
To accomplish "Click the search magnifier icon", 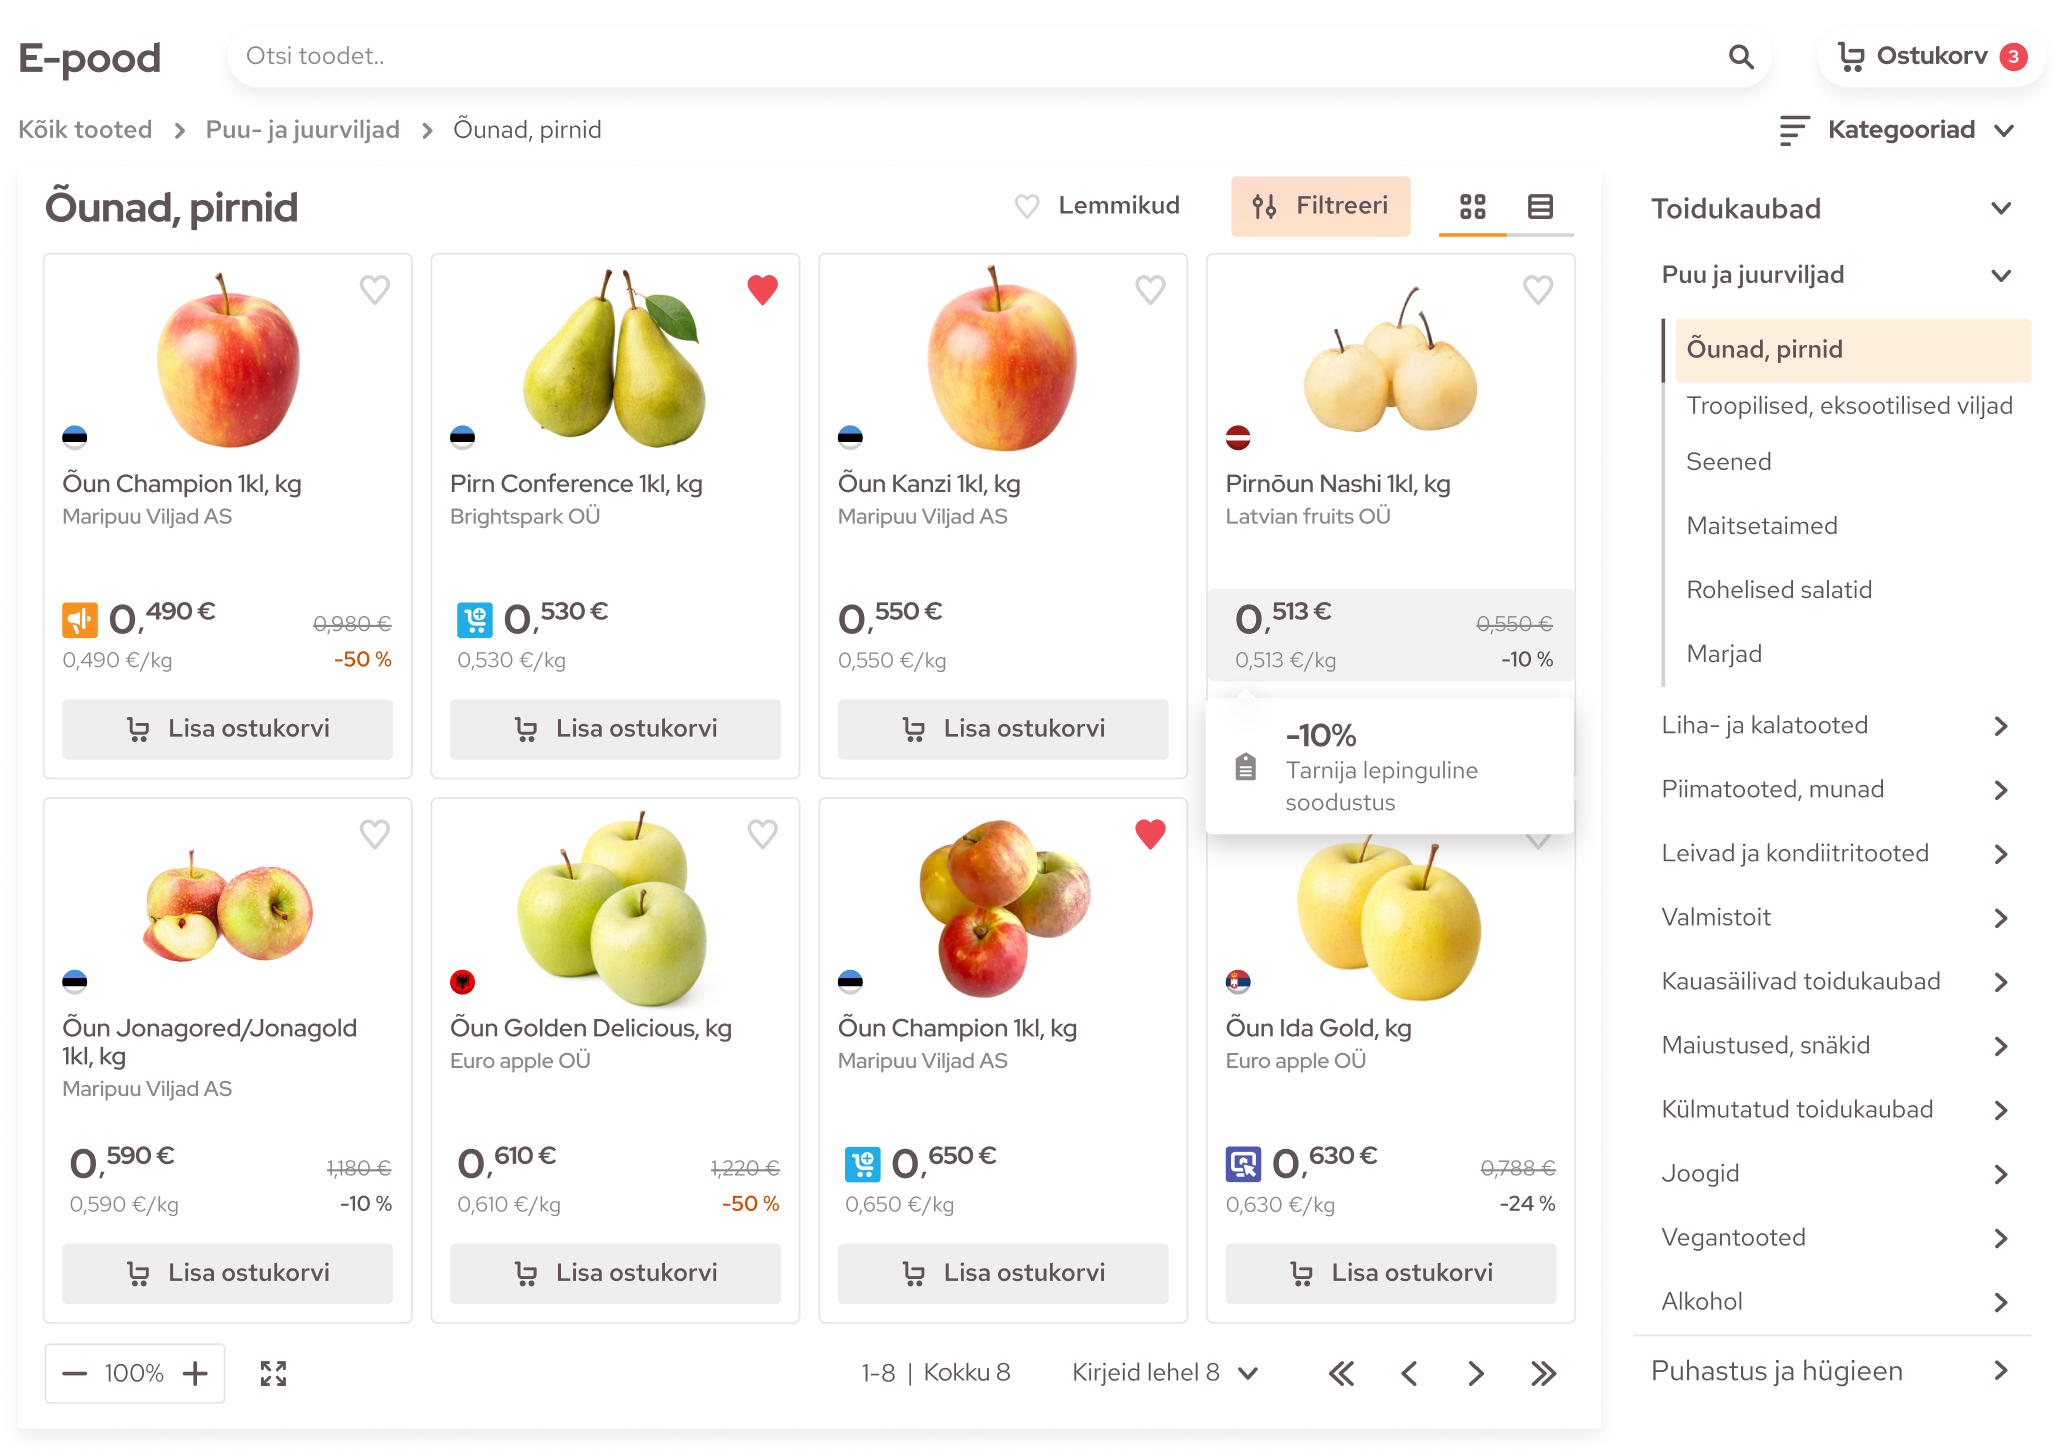I will (1741, 57).
